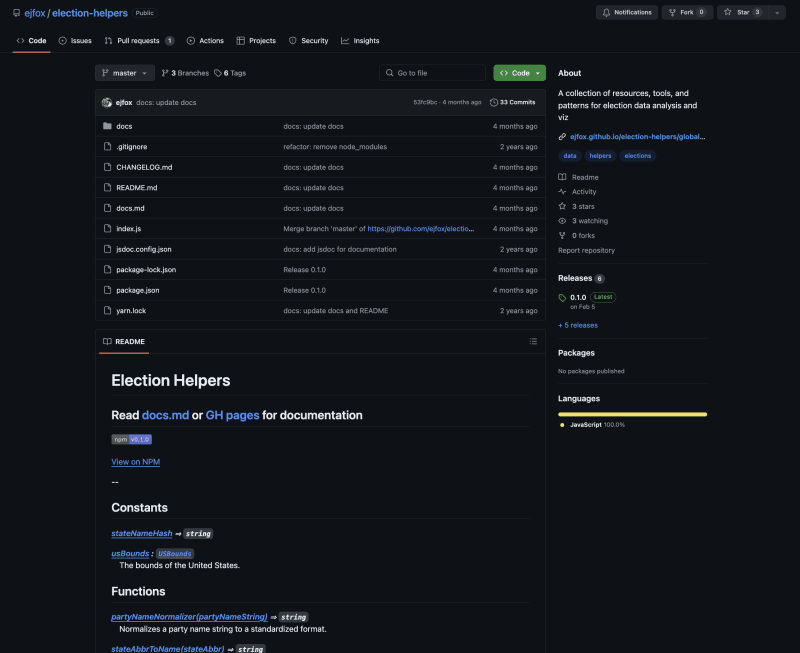Click the elections topic tag

pyautogui.click(x=638, y=156)
